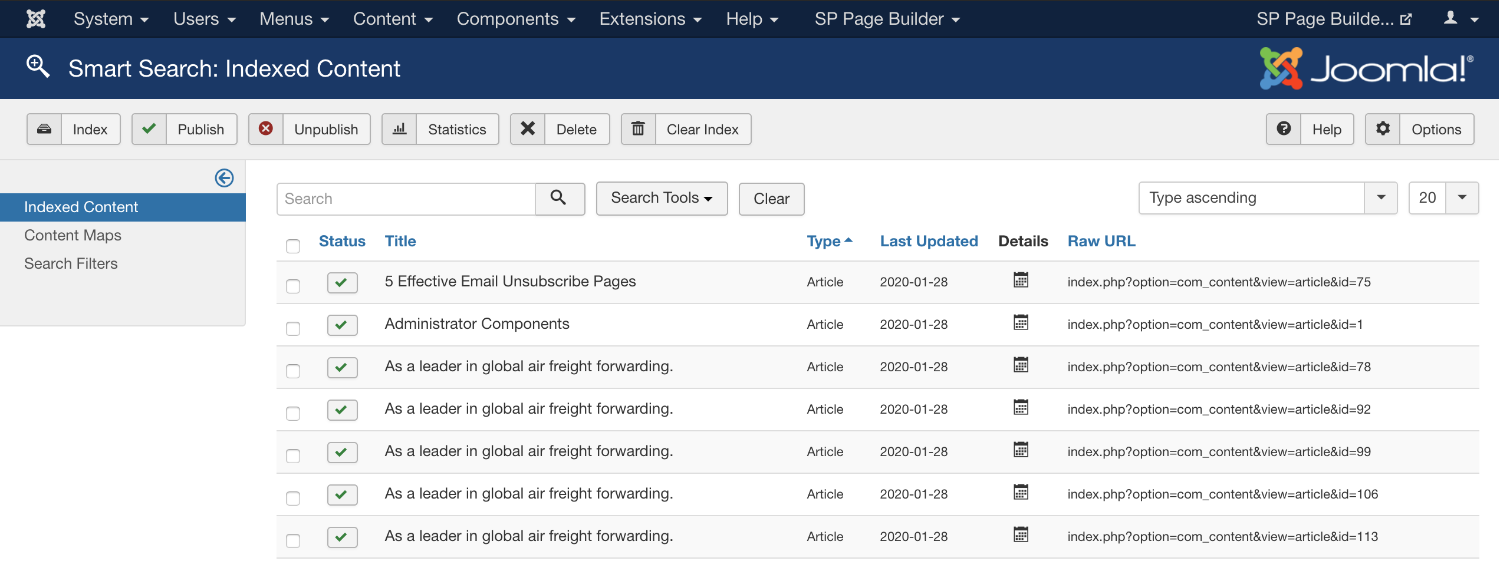Select checkbox for 5 Effective Email Unsubscribe Pages
1499x561 pixels.
[293, 286]
